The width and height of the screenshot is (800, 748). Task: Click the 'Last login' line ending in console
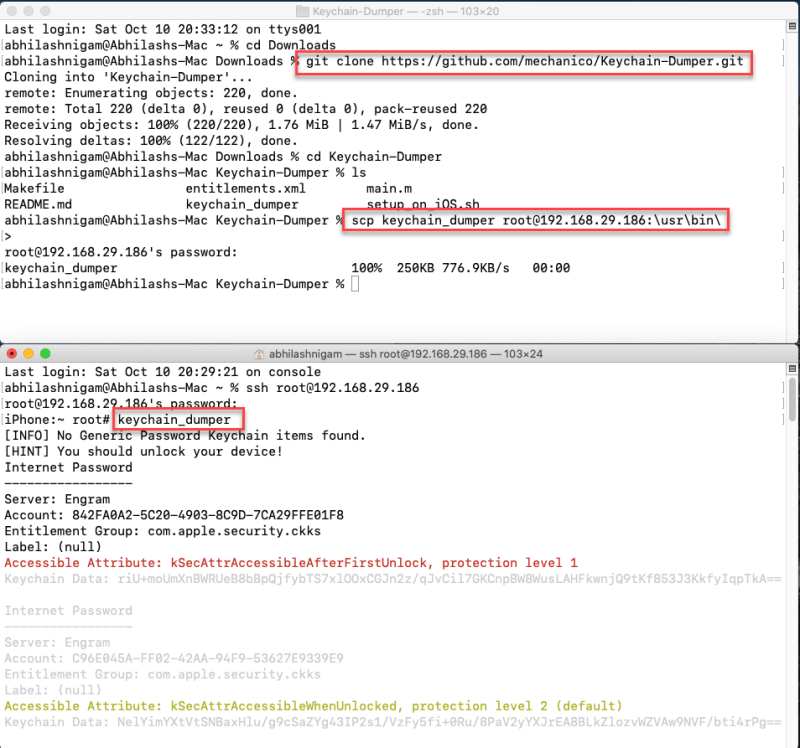[x=163, y=371]
